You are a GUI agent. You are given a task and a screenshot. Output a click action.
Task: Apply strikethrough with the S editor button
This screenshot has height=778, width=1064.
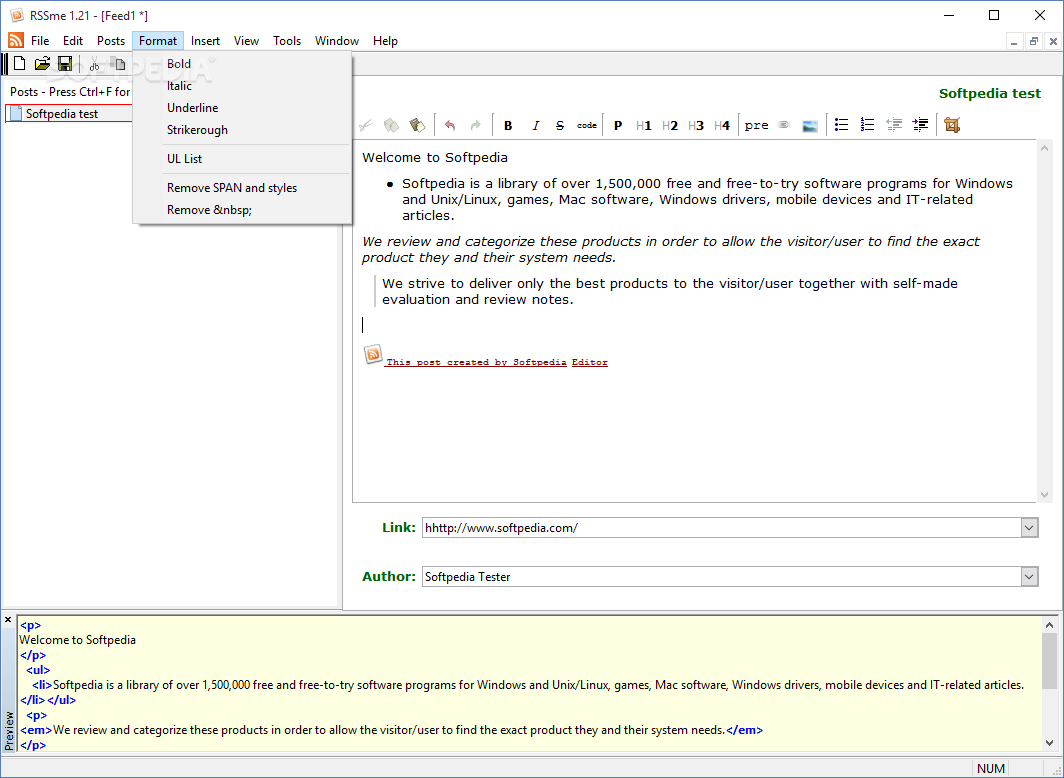click(x=560, y=125)
